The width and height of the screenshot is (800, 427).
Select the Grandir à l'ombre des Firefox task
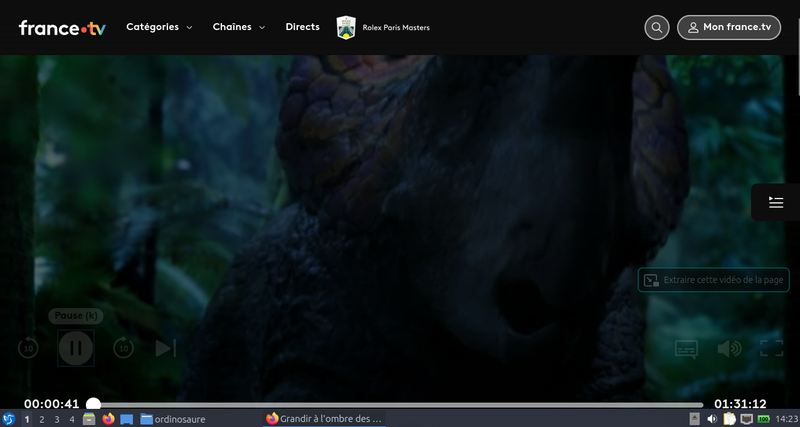324,419
